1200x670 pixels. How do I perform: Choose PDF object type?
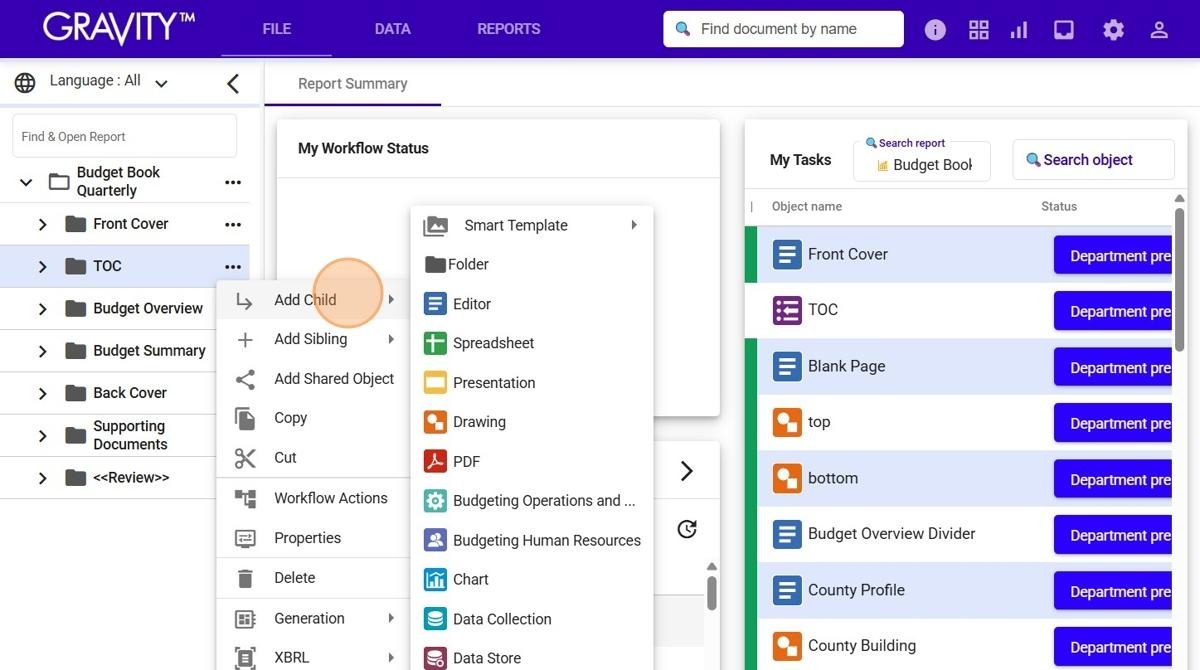[x=531, y=462]
